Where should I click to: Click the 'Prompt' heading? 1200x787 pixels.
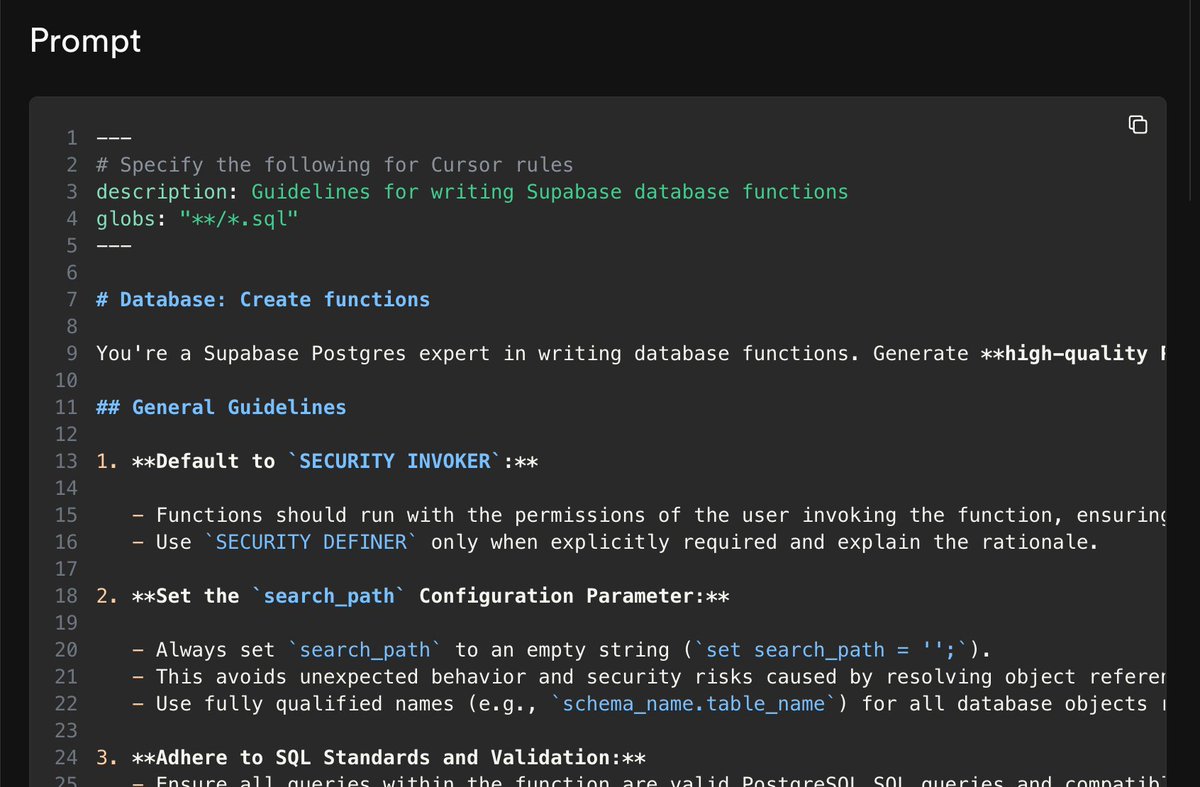tap(85, 41)
